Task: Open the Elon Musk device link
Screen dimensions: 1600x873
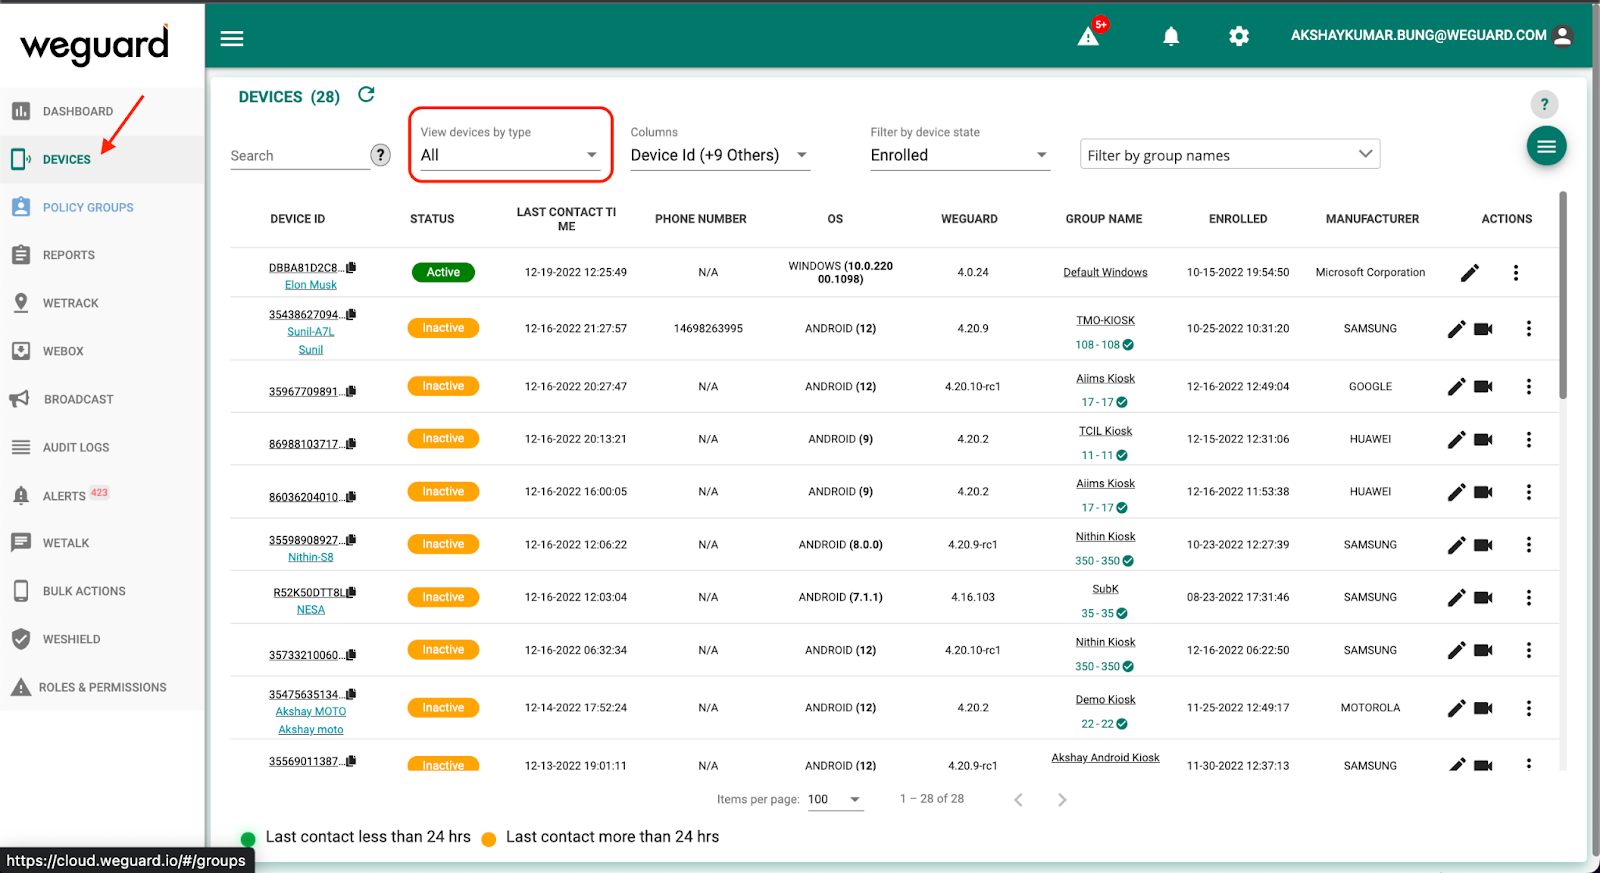Action: click(x=310, y=285)
